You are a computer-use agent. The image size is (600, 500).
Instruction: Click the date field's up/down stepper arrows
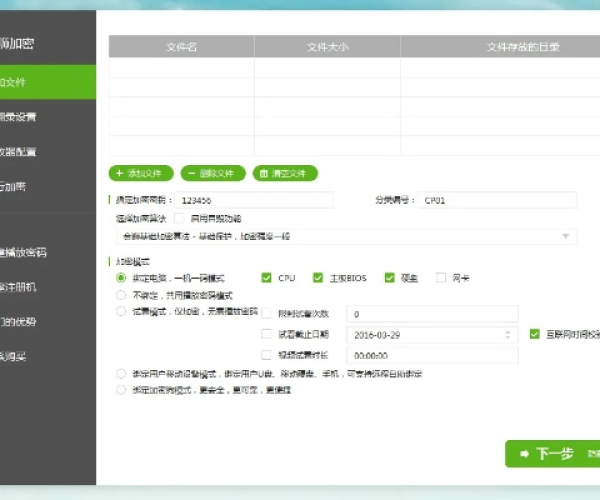pos(508,335)
